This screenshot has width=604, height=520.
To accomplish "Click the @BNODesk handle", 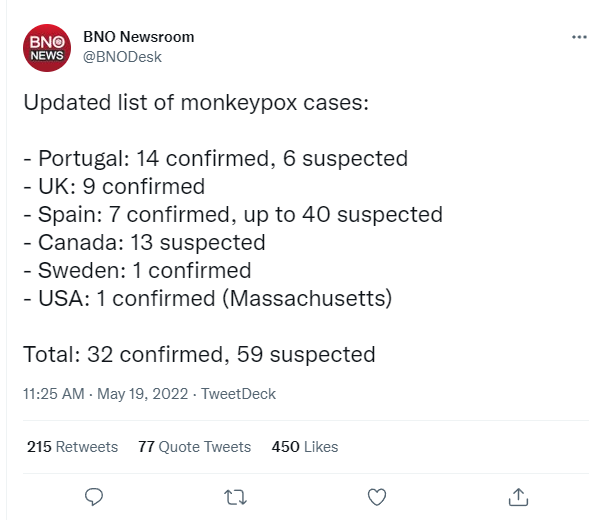I will point(121,57).
